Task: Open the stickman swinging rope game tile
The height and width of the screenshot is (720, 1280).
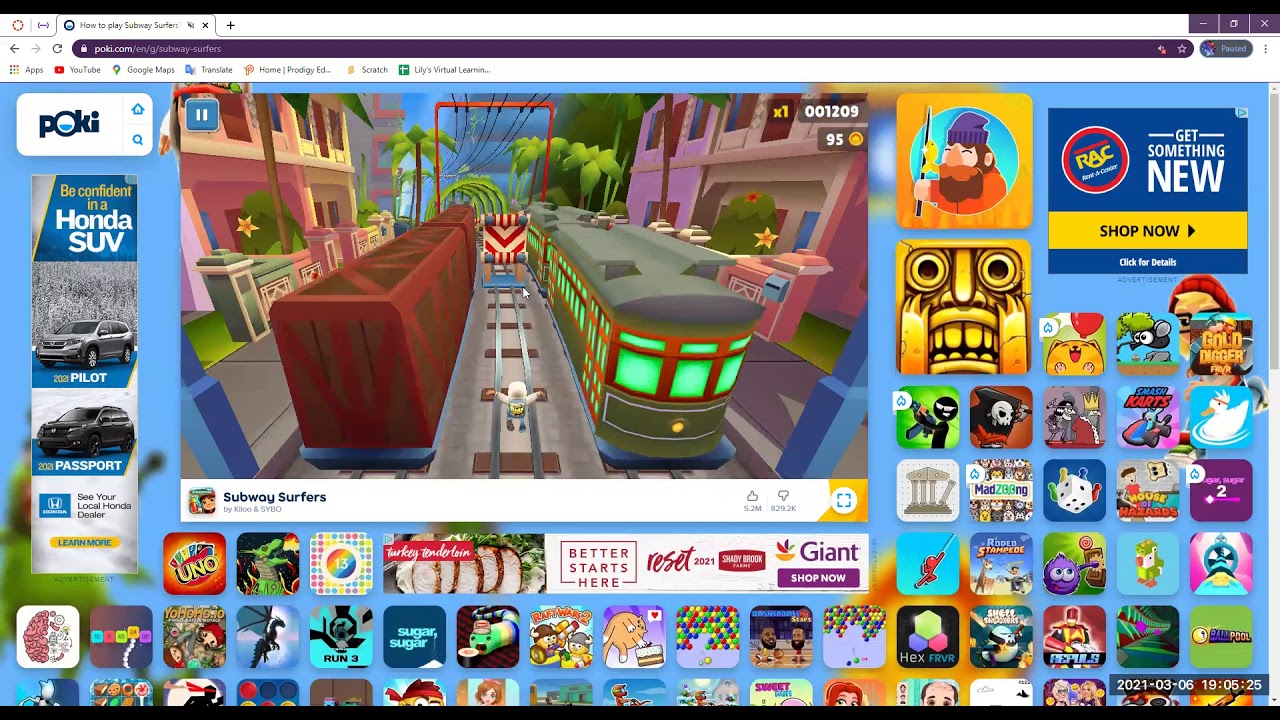Action: (x=928, y=563)
